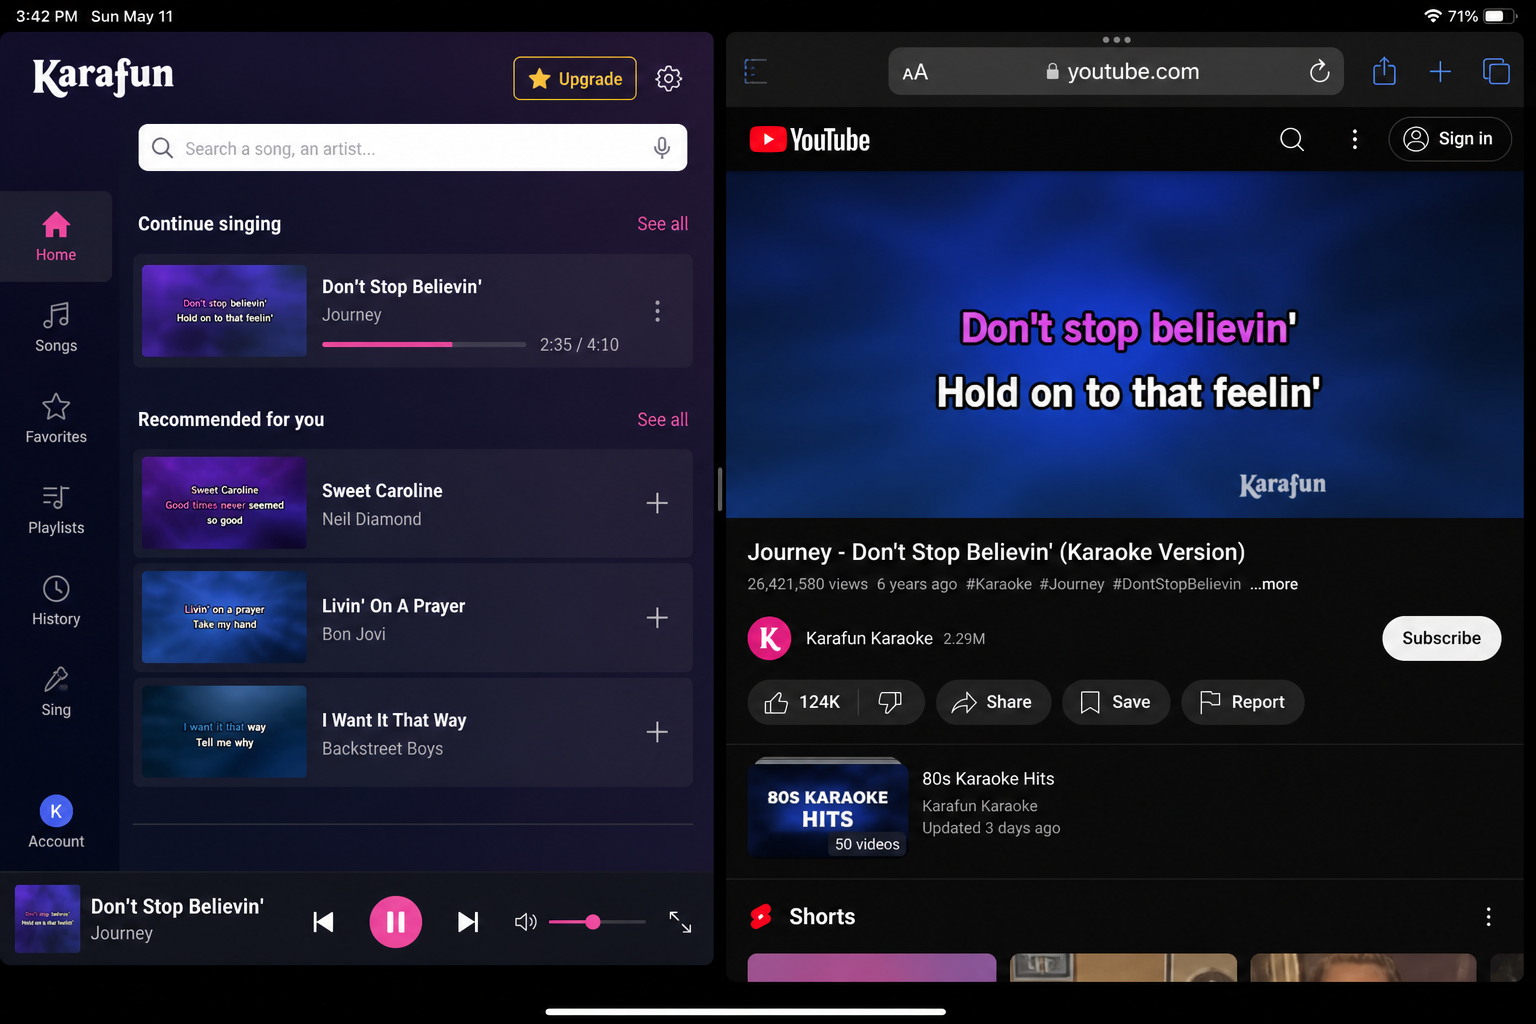Report the YouTube video

click(1243, 702)
